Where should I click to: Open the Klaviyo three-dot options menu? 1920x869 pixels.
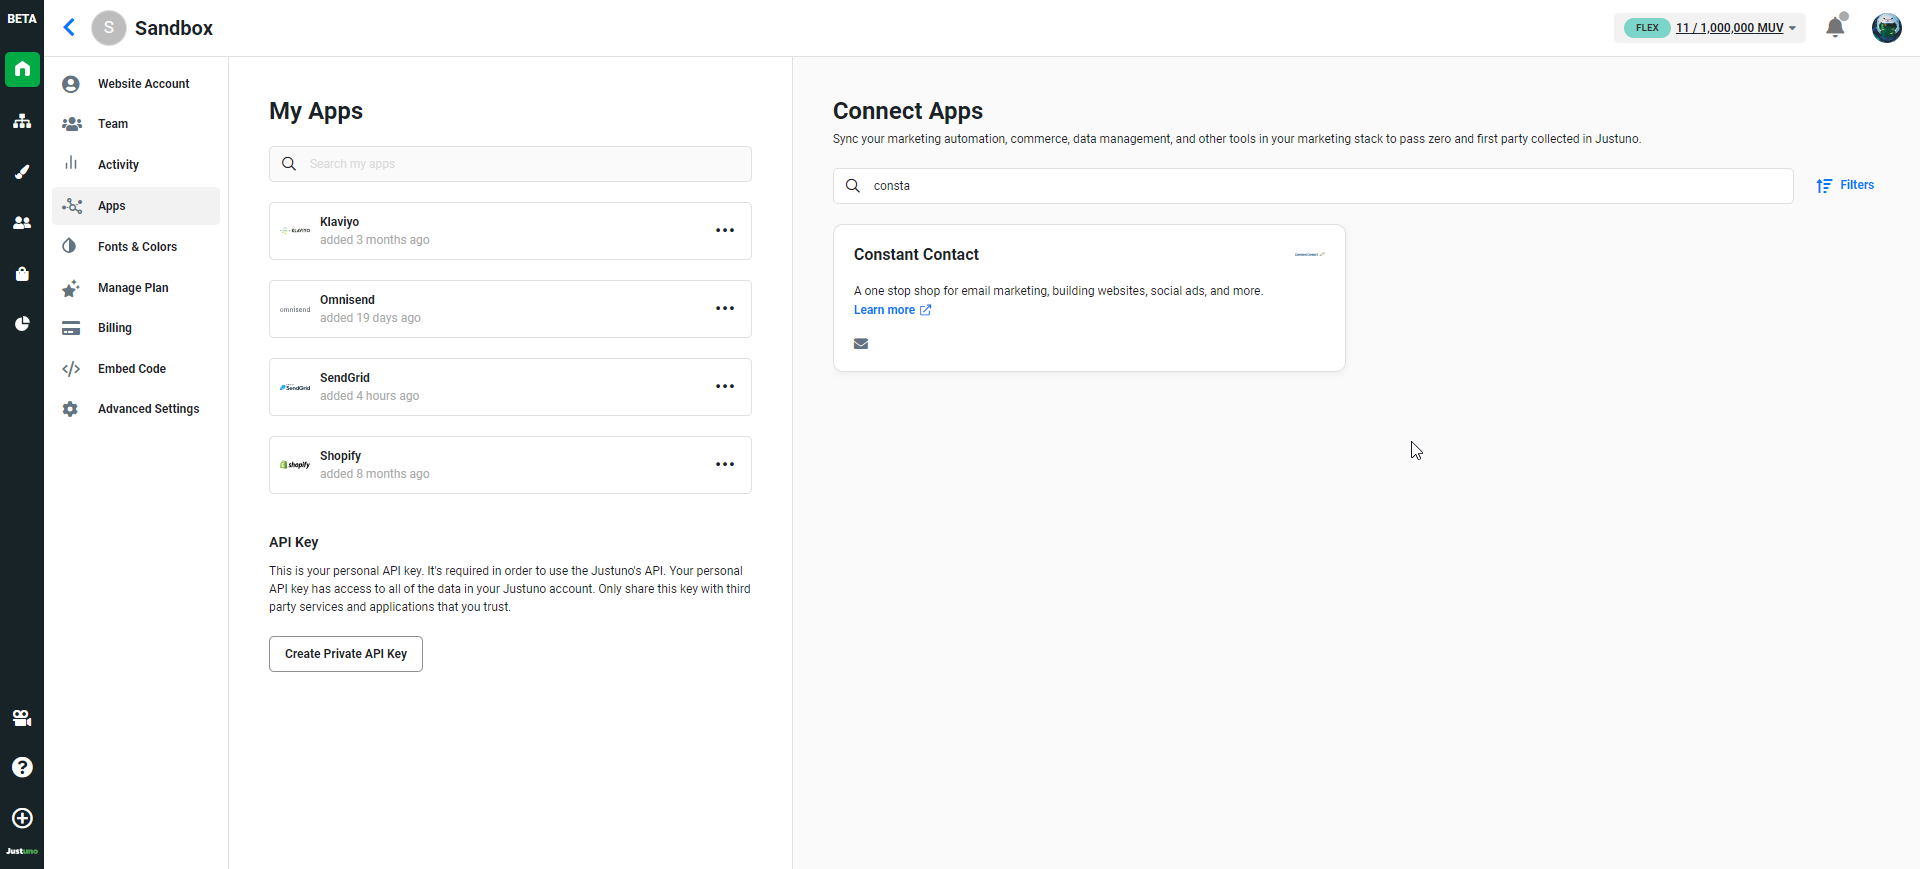pyautogui.click(x=725, y=231)
